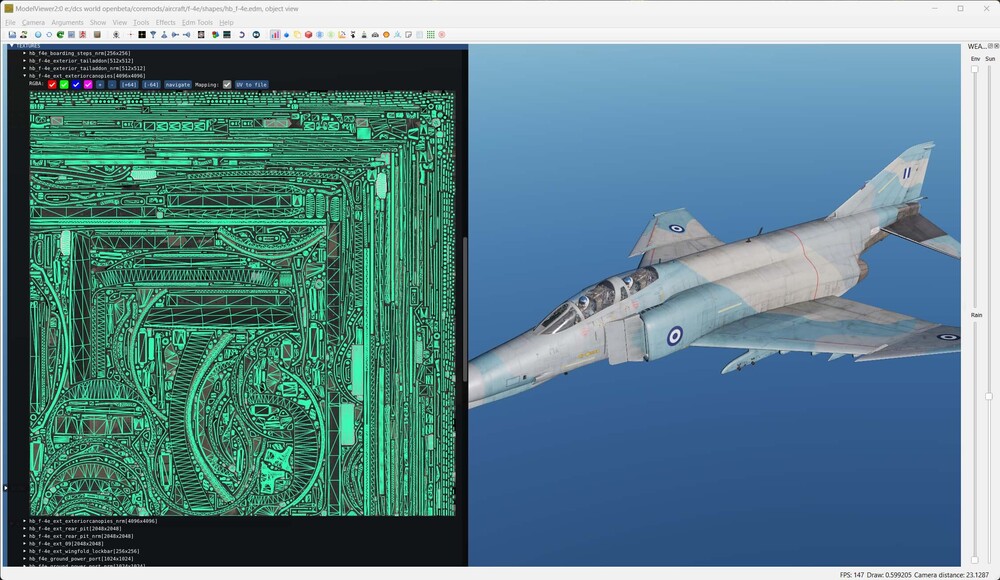Image resolution: width=1000 pixels, height=580 pixels.
Task: Expand hb_f4e_boarding_steps_nrm texture entry
Action: pyautogui.click(x=25, y=53)
